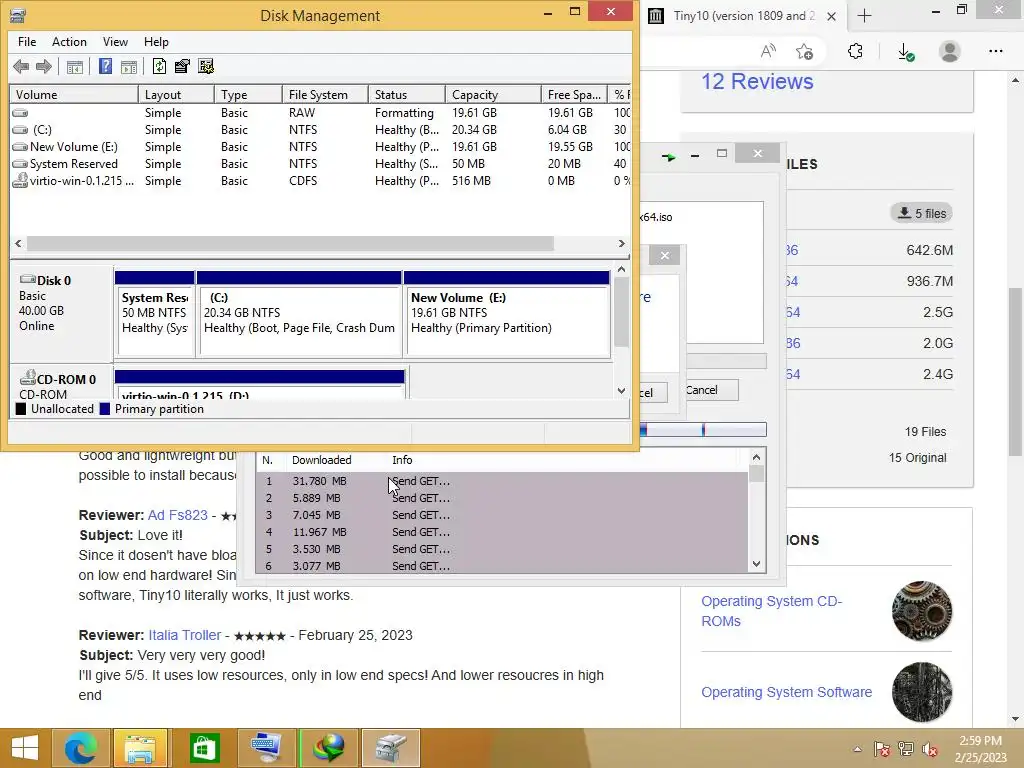Click the 5 files download button
1024x768 pixels.
[921, 214]
